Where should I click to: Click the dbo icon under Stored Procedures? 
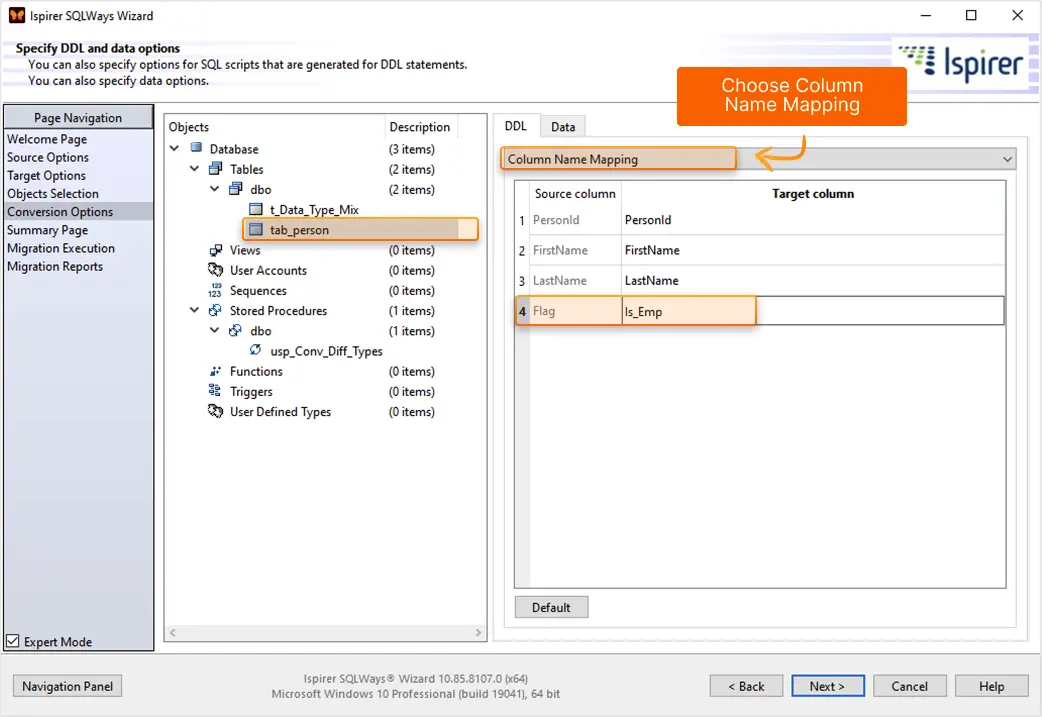tap(235, 330)
